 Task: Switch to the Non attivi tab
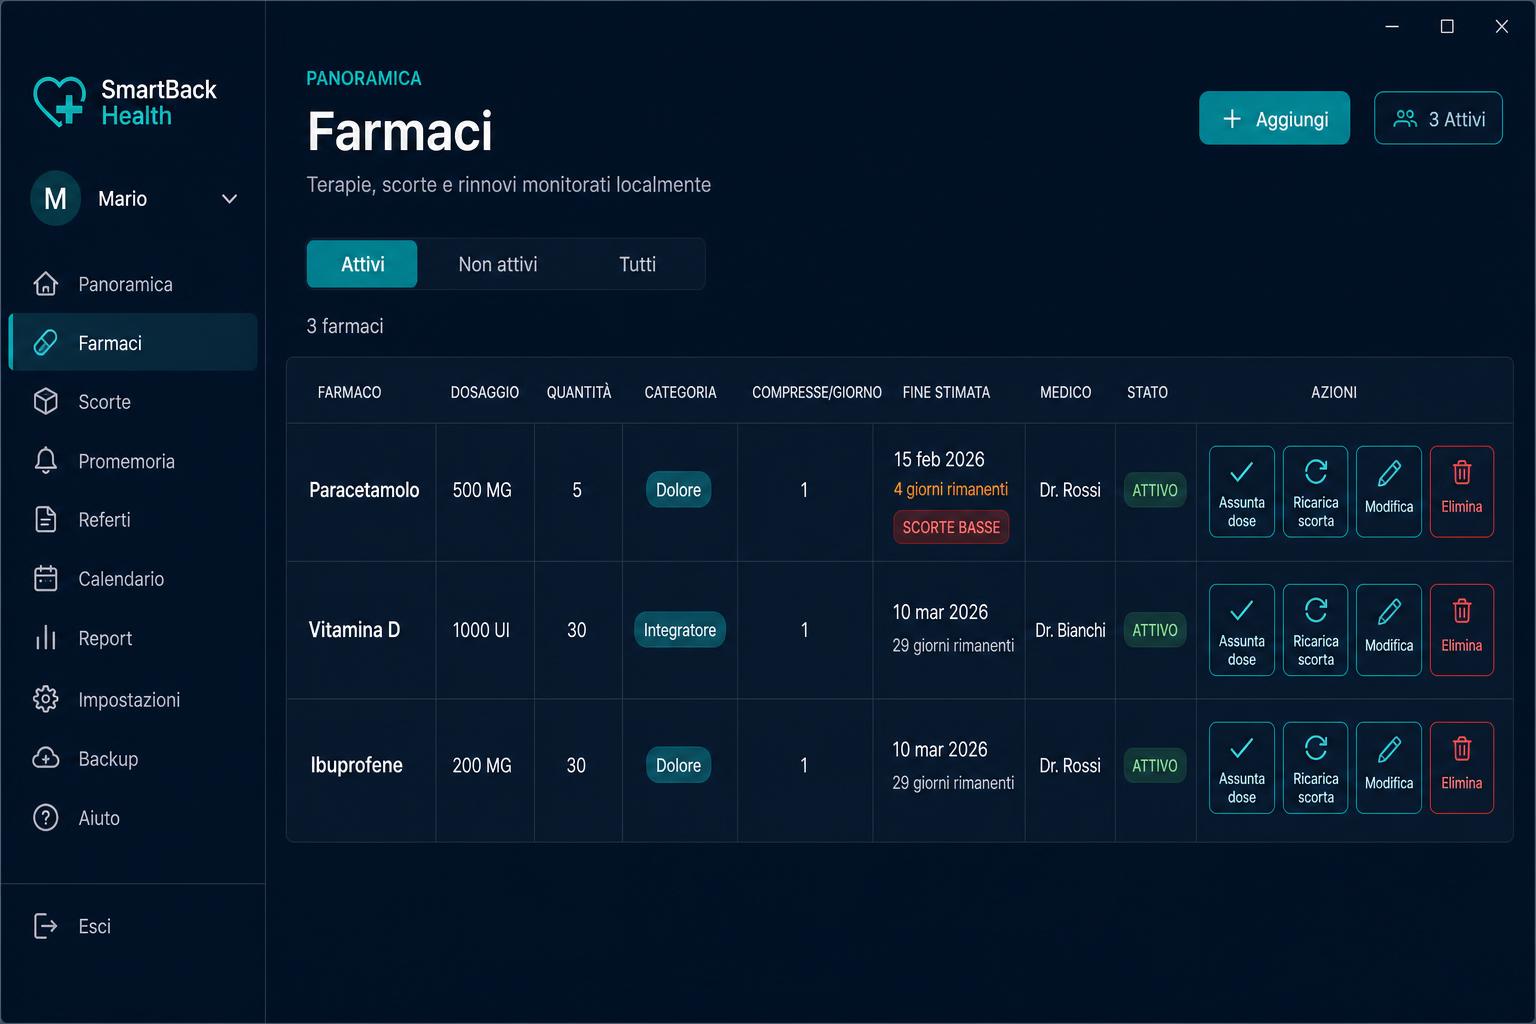point(498,264)
